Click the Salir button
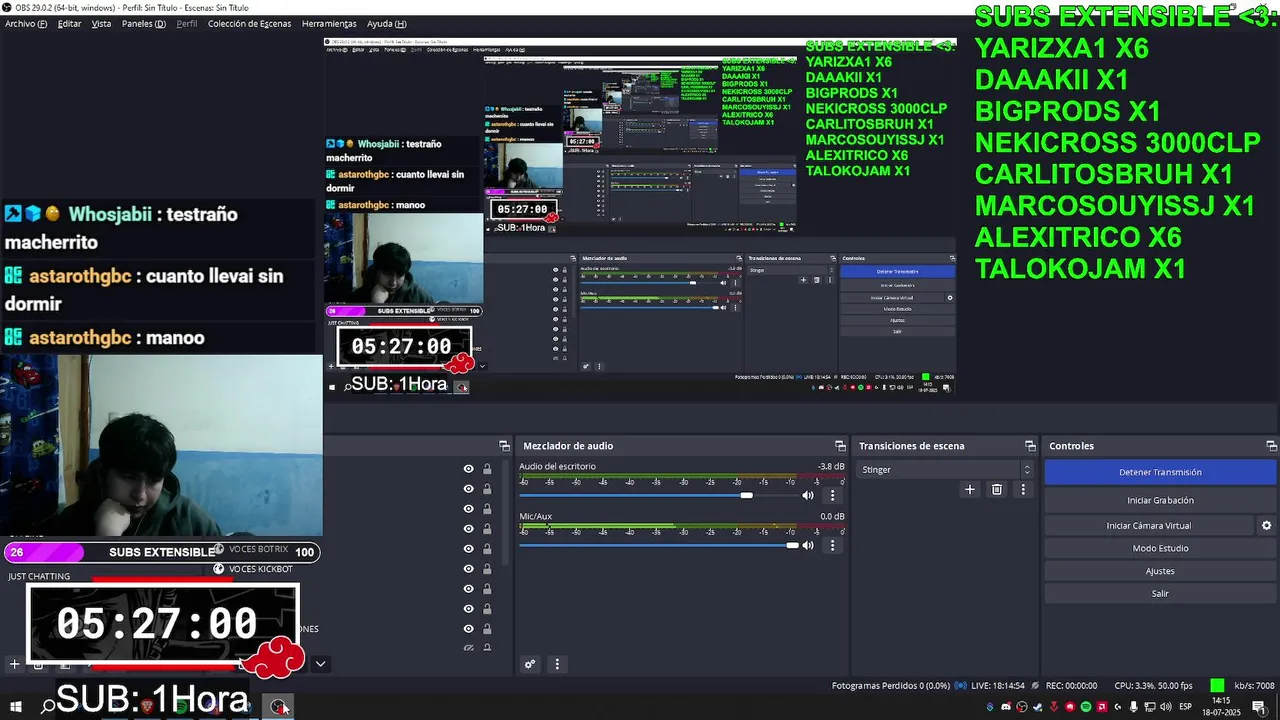 coord(1160,593)
